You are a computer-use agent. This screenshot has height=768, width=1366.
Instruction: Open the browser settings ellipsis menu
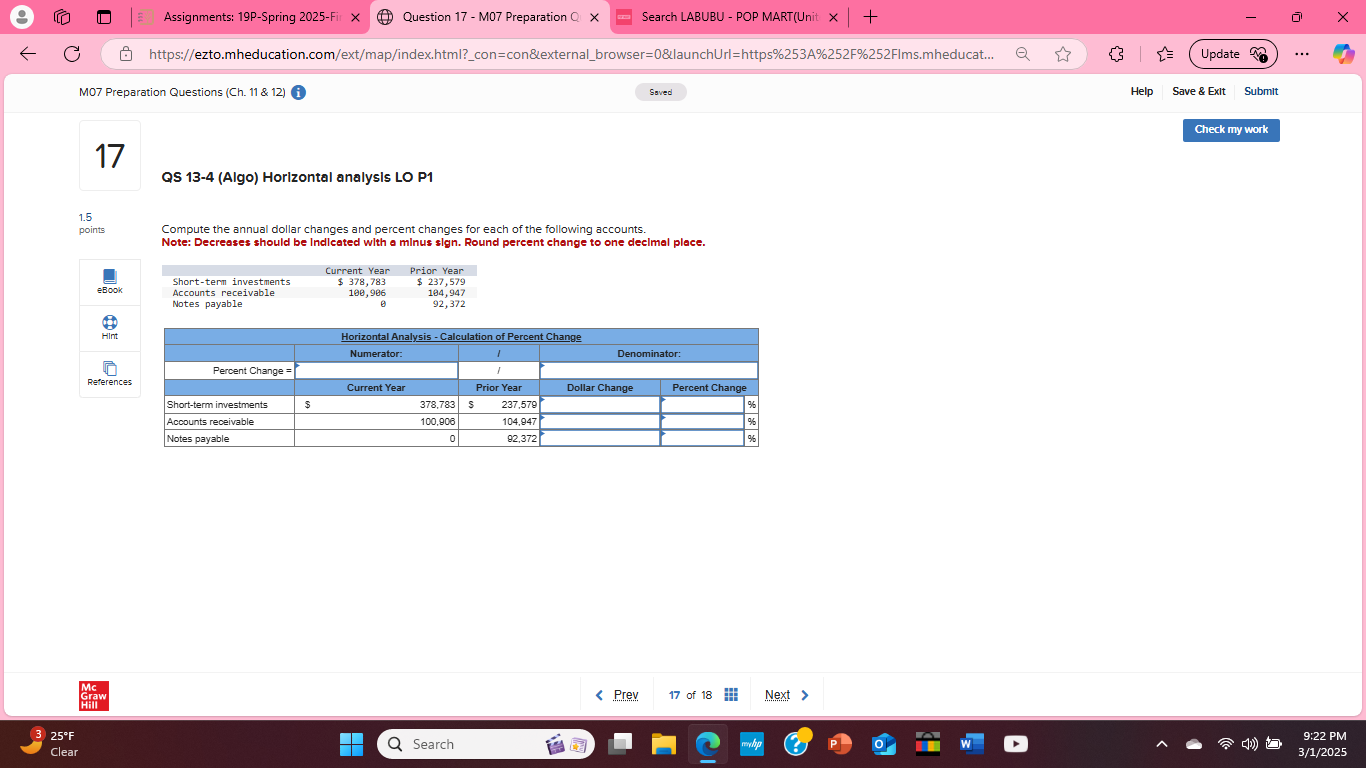point(1302,54)
